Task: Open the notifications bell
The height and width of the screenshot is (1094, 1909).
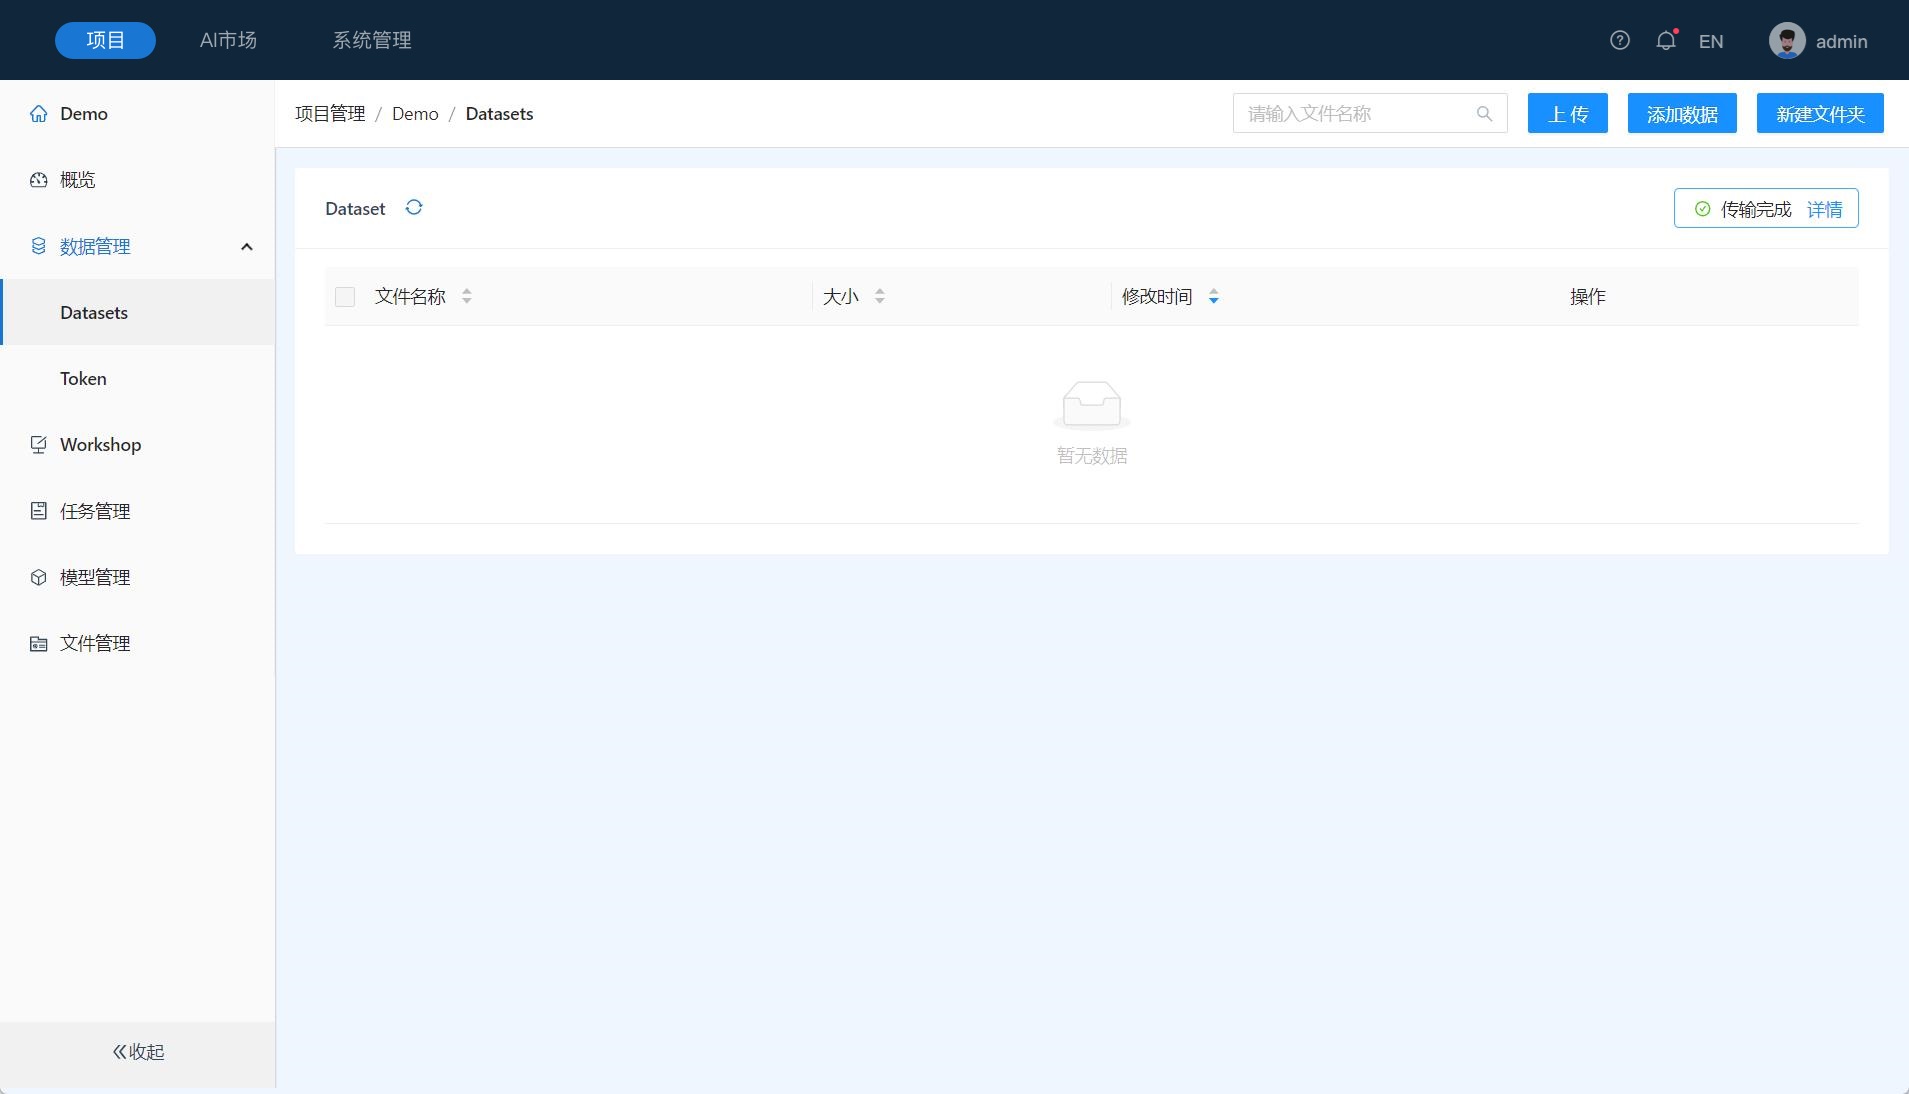Action: point(1665,41)
